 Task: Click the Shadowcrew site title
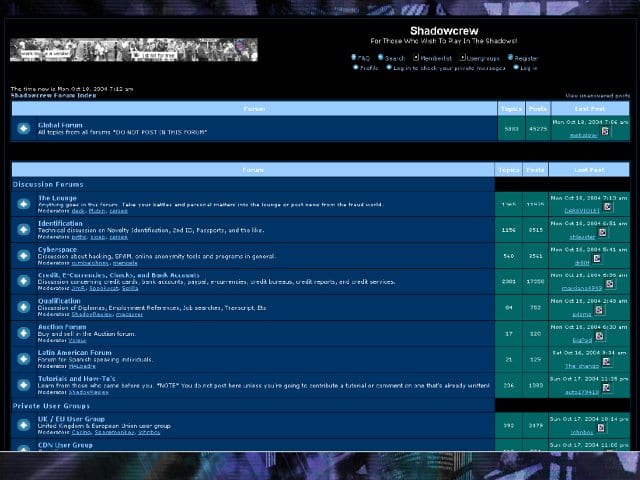pos(444,31)
